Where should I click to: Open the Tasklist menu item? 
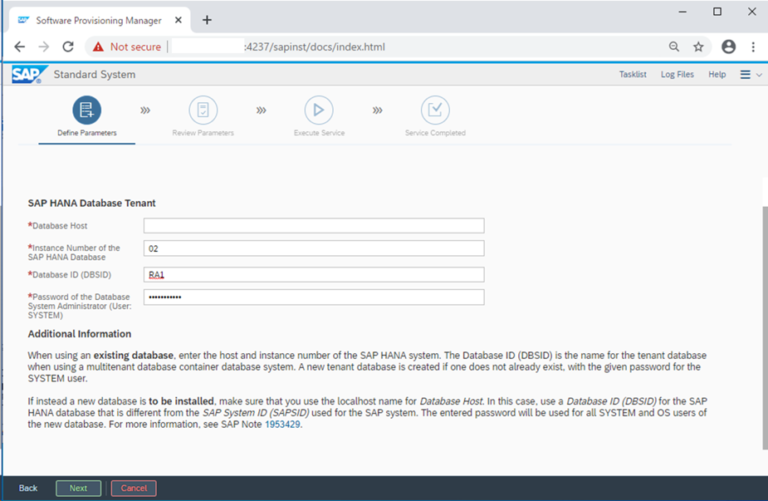632,75
